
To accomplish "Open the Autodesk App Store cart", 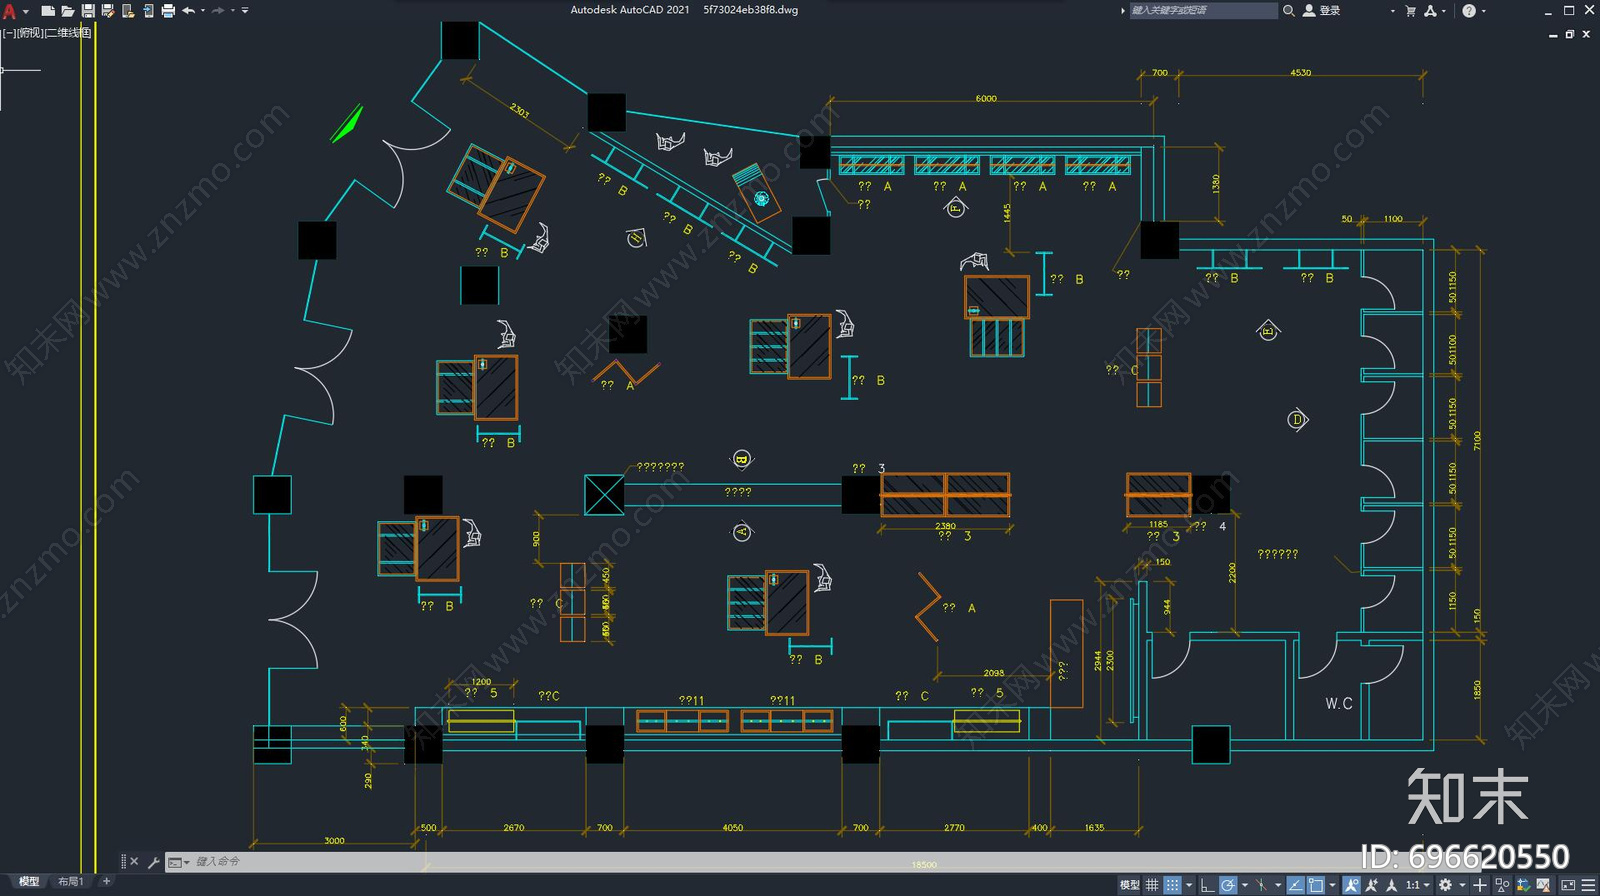I will pyautogui.click(x=1410, y=11).
